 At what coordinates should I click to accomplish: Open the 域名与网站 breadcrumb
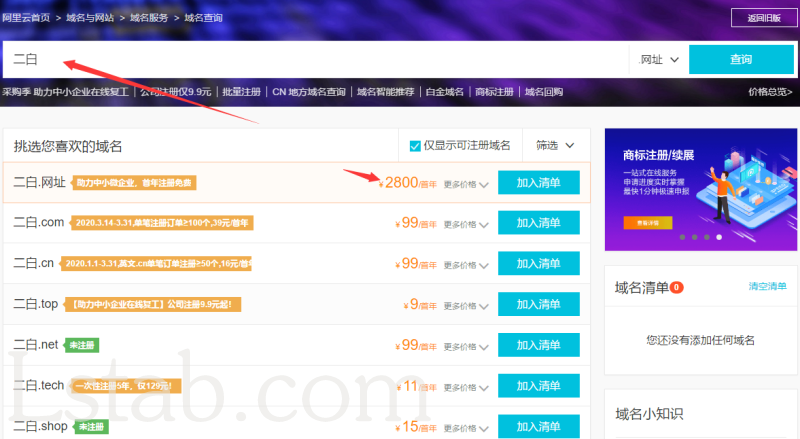pos(90,18)
